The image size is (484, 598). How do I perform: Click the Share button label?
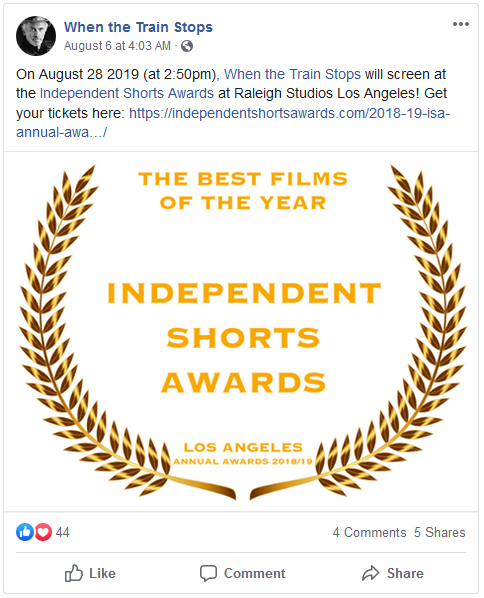(x=405, y=573)
